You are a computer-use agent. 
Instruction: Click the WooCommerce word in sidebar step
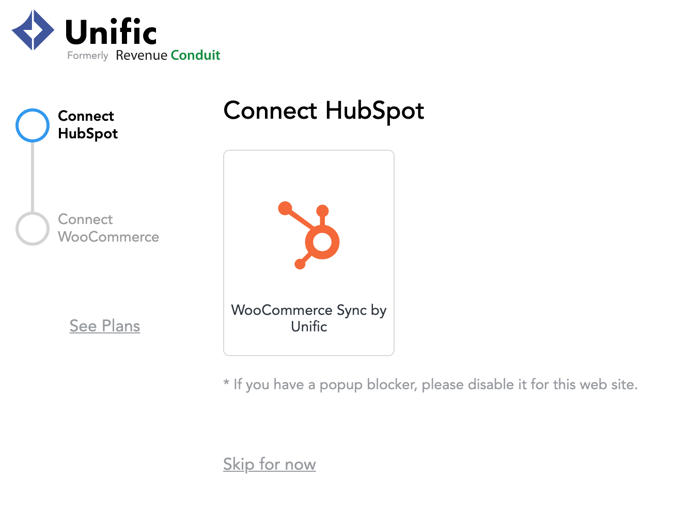click(x=108, y=237)
